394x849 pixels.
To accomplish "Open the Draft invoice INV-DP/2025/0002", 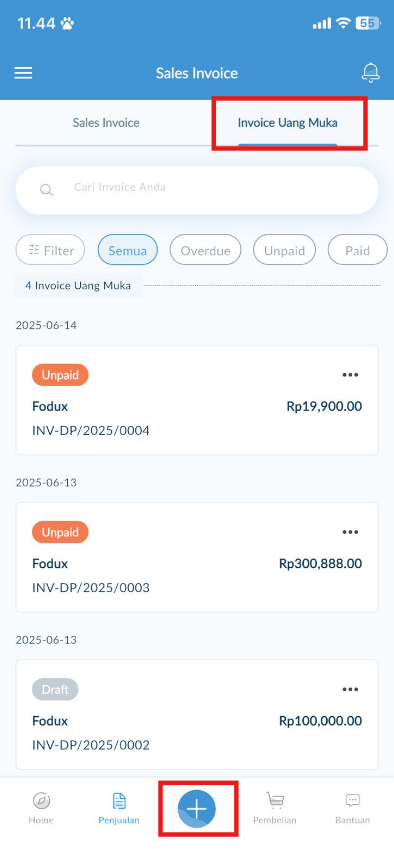I will (x=197, y=714).
